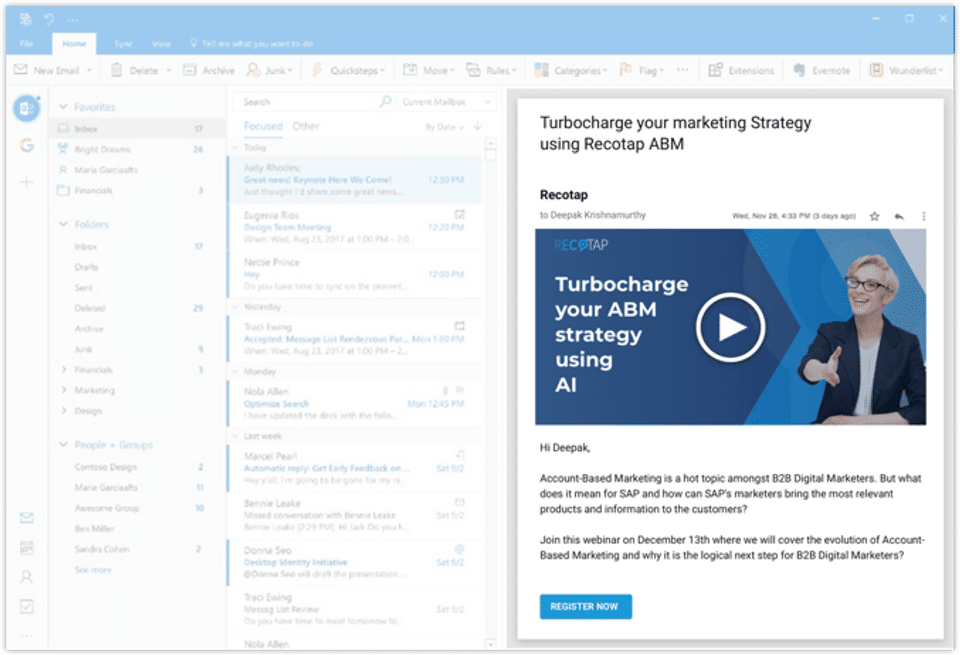Launch the Evernote add-in
Screen dimensions: 960x655
(822, 70)
